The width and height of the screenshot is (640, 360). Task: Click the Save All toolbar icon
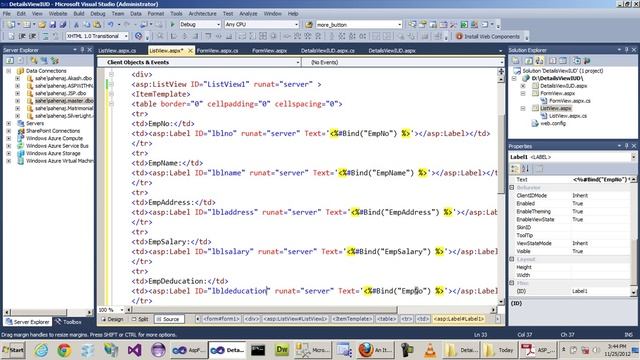click(62, 25)
